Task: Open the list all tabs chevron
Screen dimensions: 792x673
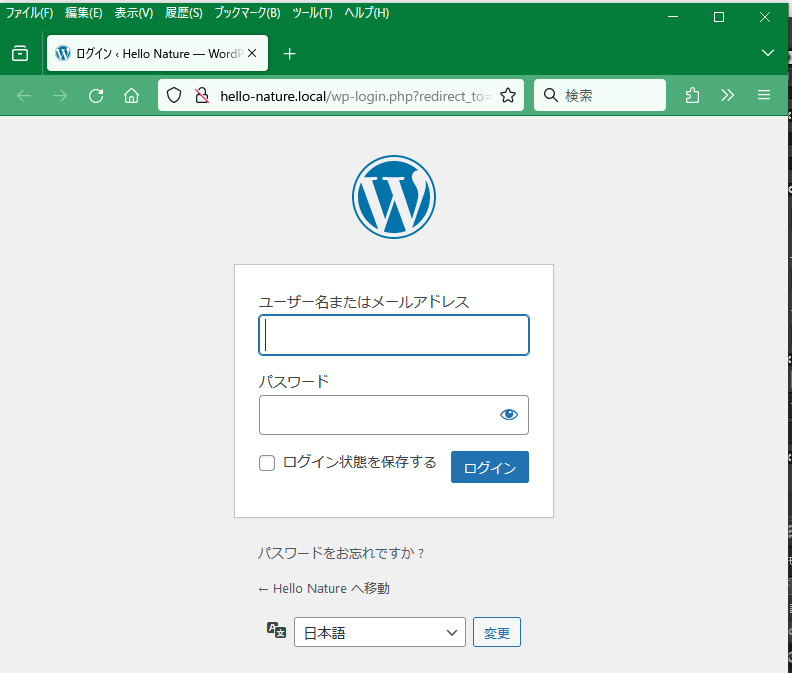Action: click(x=768, y=53)
